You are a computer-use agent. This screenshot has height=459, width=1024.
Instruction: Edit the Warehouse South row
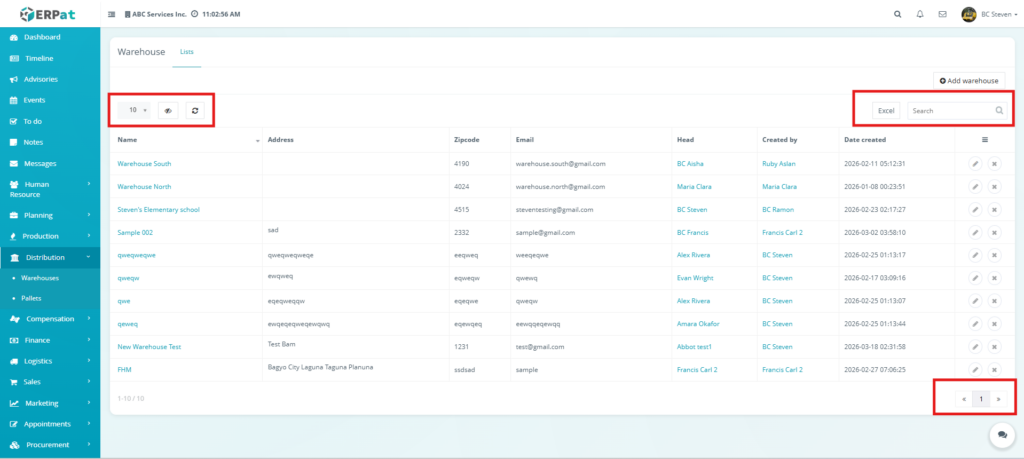coord(975,163)
